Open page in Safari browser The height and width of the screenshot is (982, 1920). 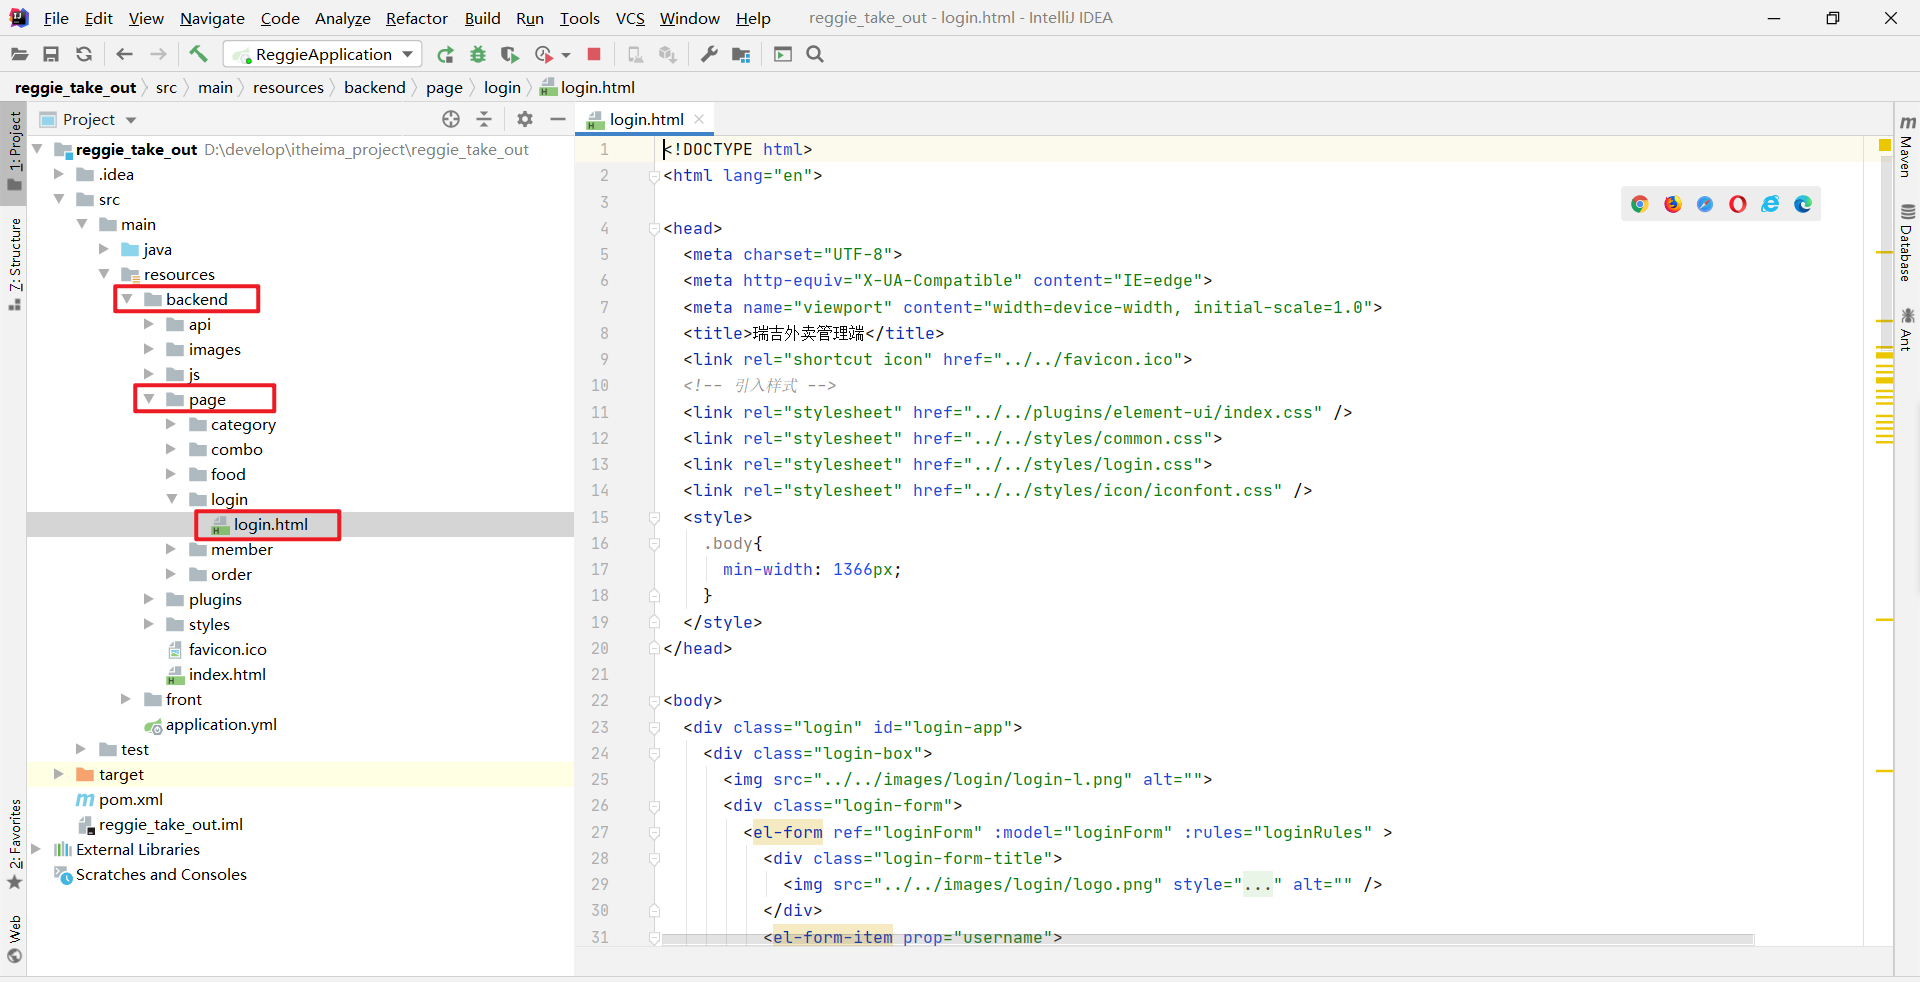(1705, 204)
